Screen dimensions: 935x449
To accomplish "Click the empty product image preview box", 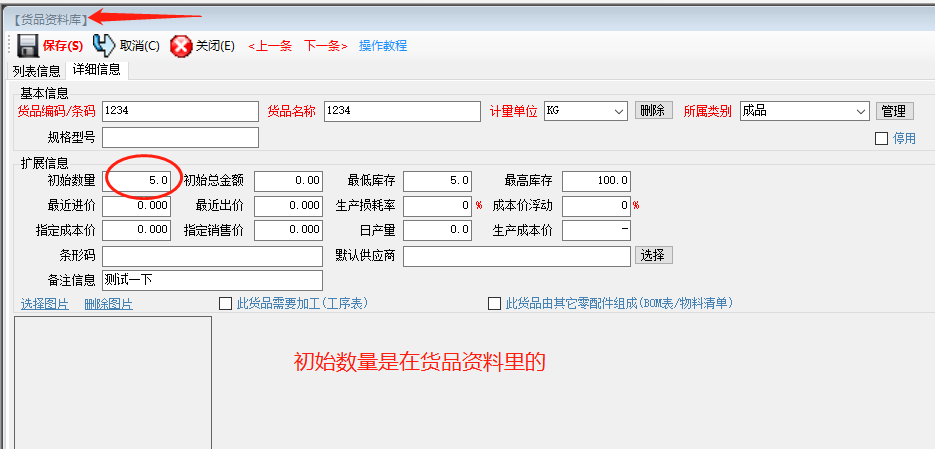I will click(x=112, y=382).
